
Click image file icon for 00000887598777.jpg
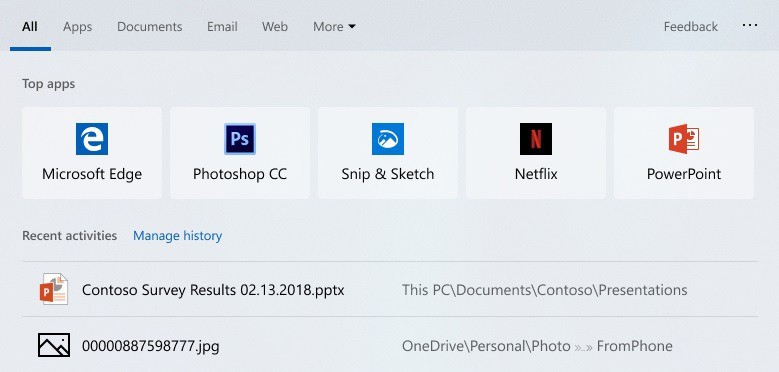pos(54,345)
